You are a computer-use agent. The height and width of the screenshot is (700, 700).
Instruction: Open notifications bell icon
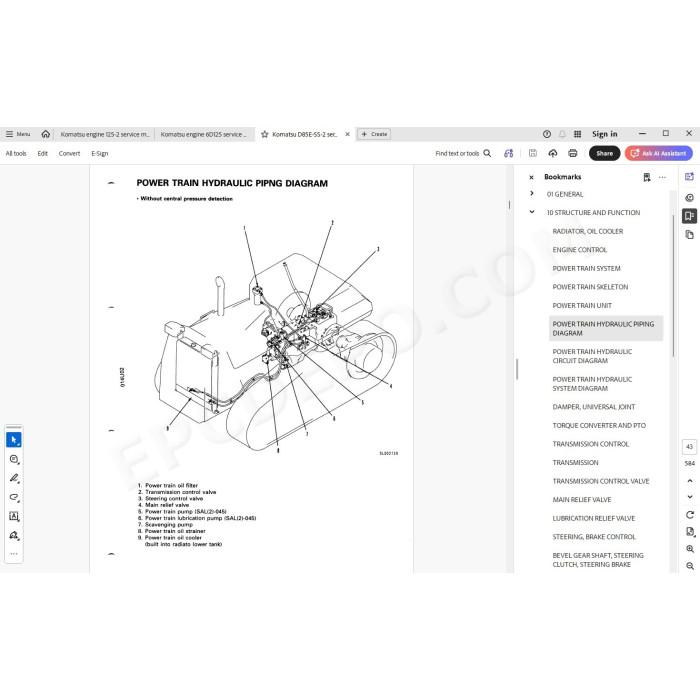(x=562, y=134)
